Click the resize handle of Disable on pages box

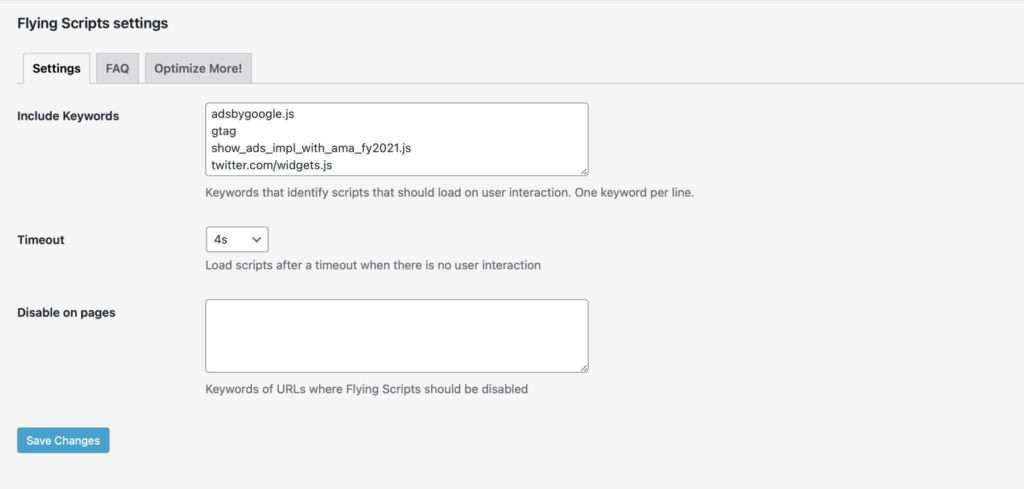click(x=583, y=367)
